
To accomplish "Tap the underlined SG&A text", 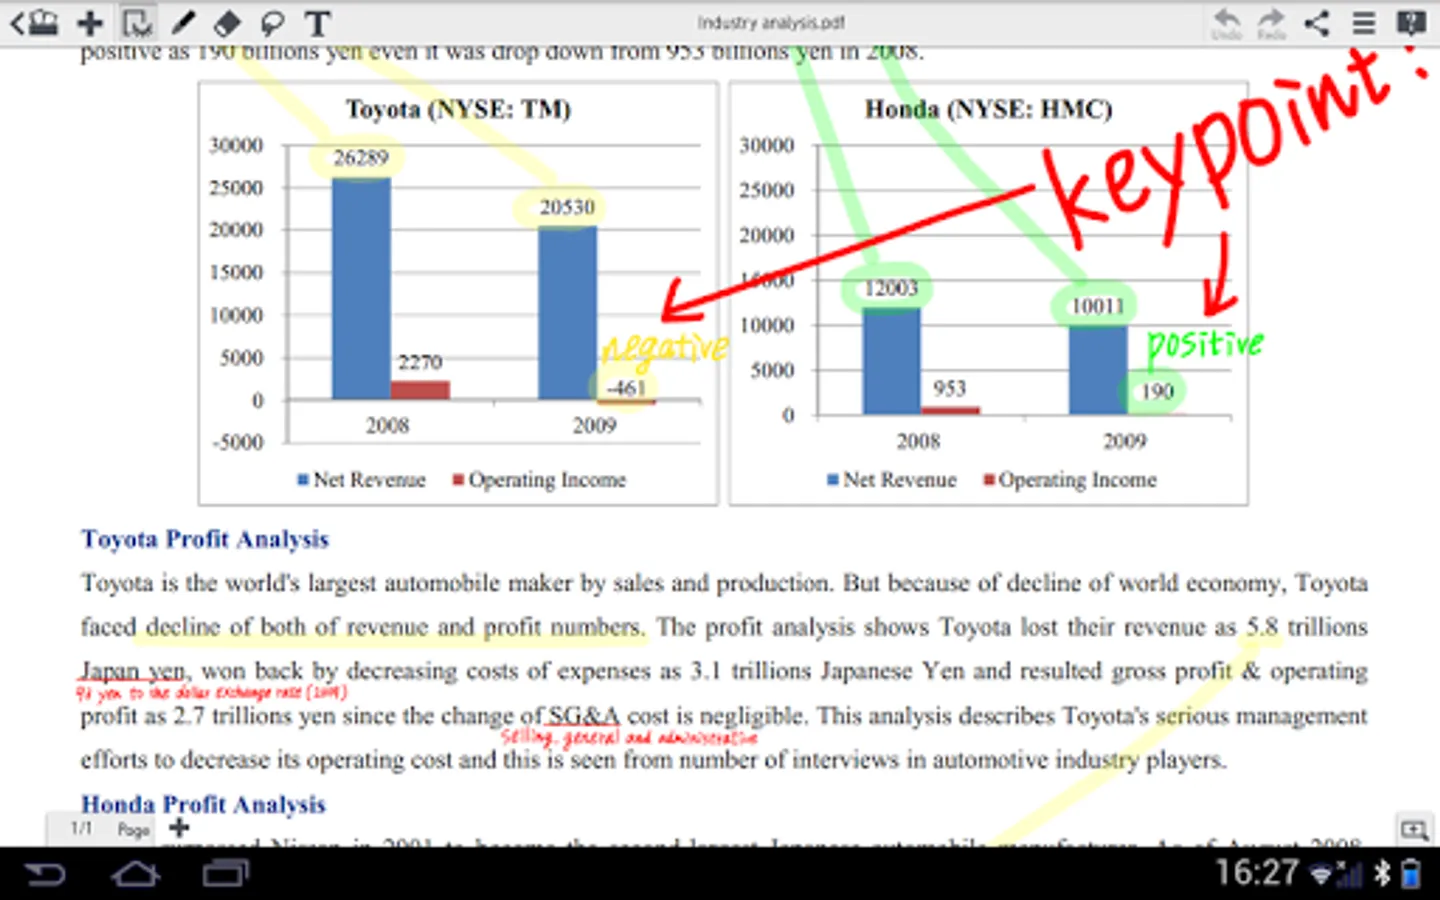I will [584, 716].
